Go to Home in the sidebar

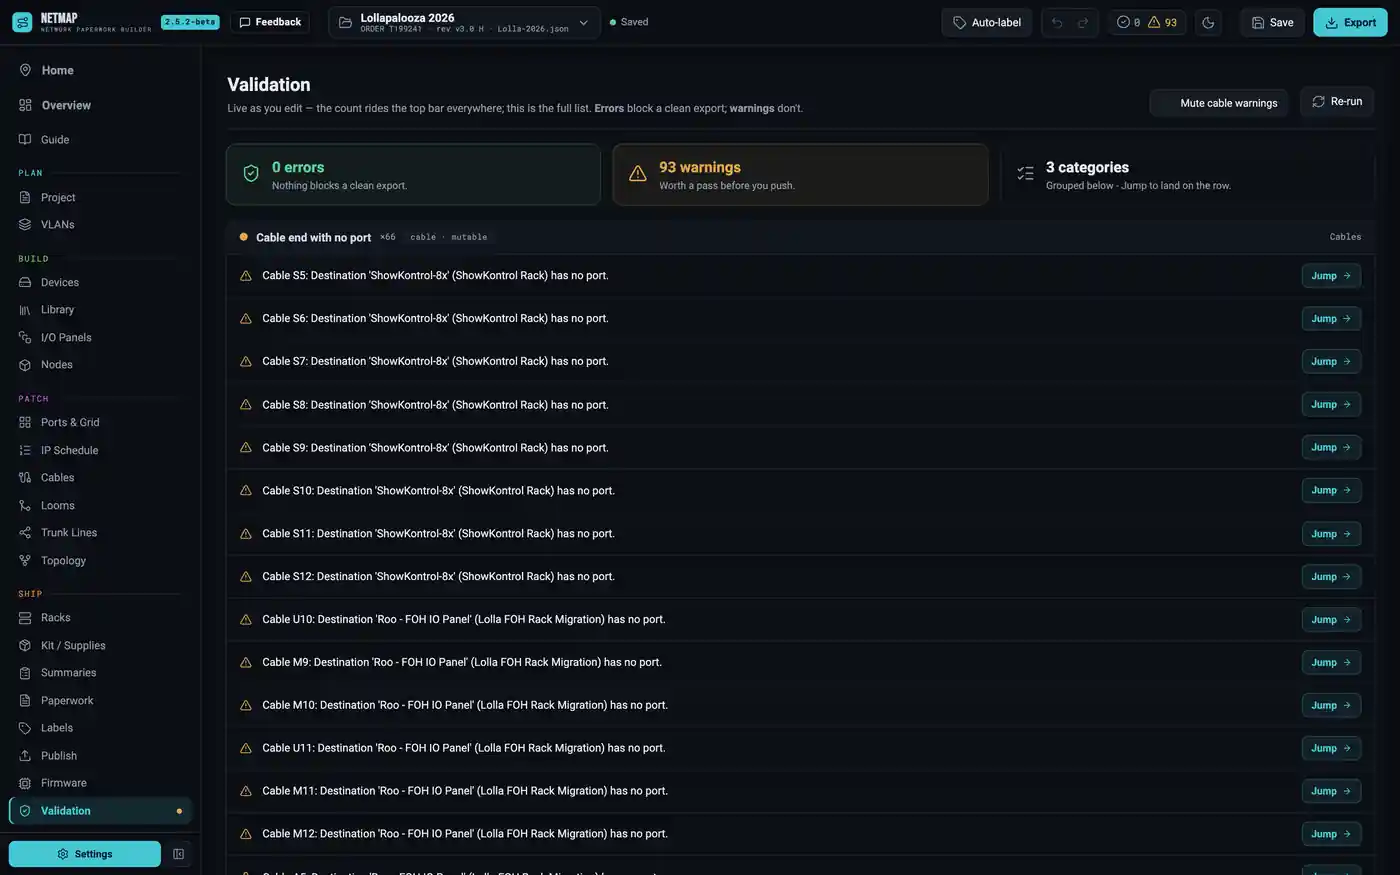[x=100, y=70]
